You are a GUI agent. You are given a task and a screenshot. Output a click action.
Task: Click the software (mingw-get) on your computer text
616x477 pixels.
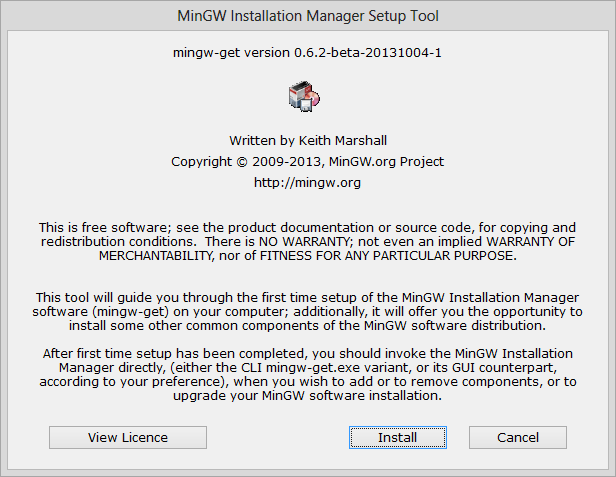tap(160, 312)
